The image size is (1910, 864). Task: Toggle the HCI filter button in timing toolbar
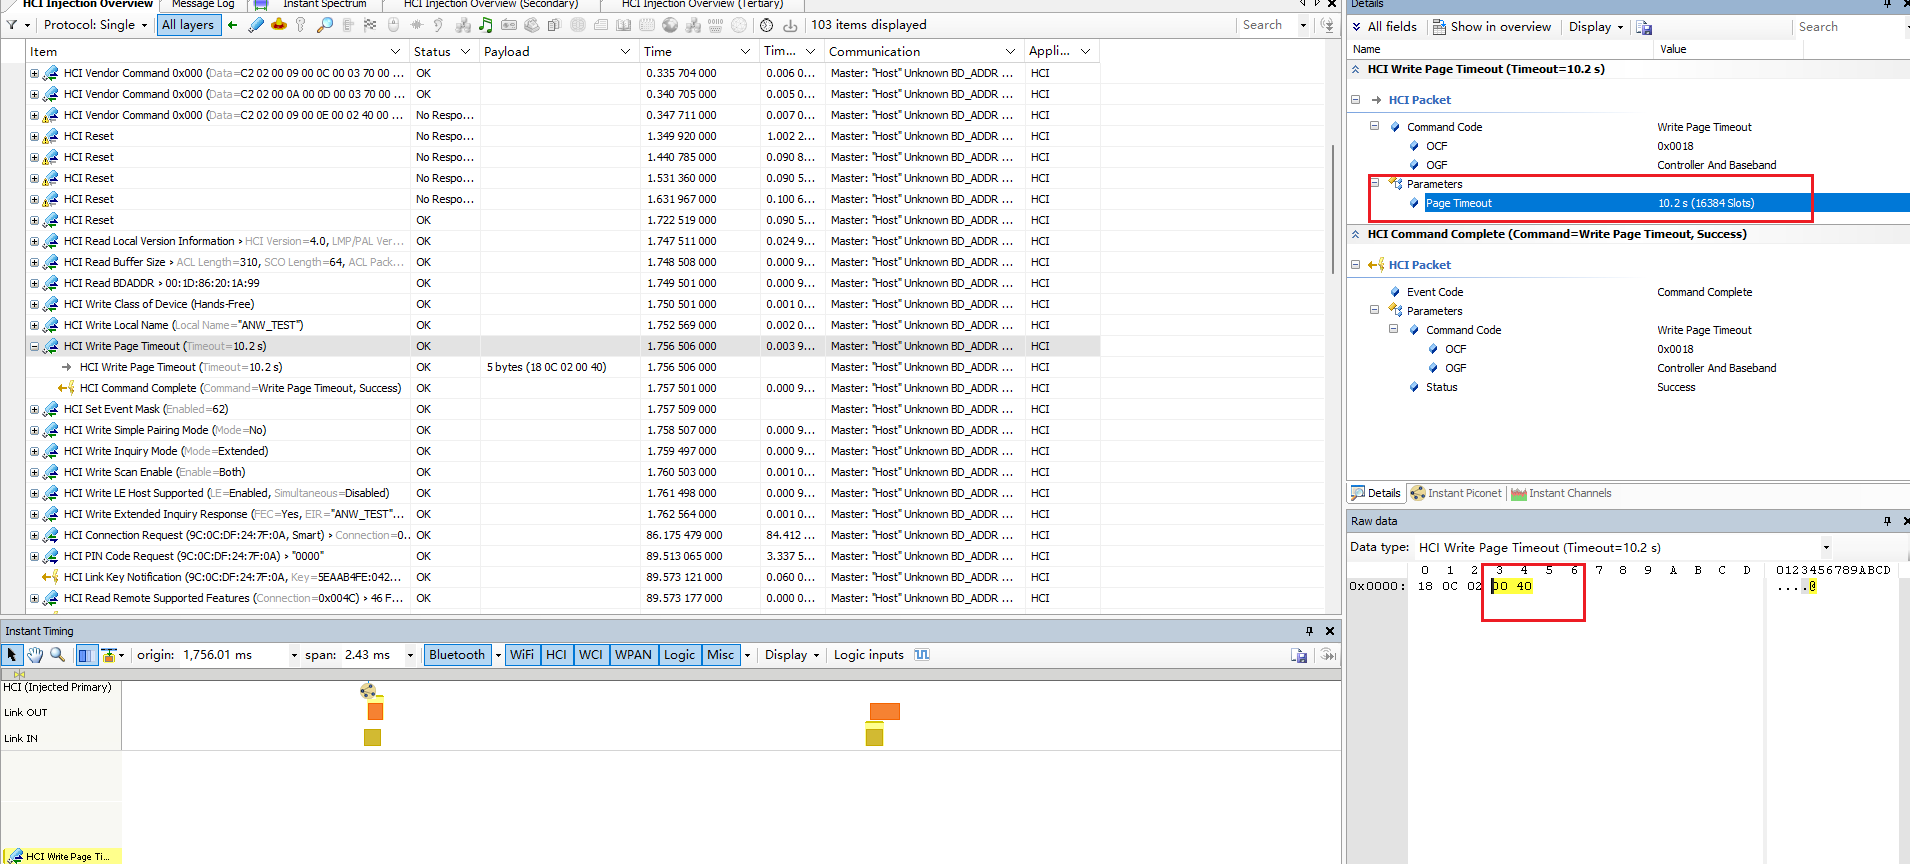coord(556,655)
